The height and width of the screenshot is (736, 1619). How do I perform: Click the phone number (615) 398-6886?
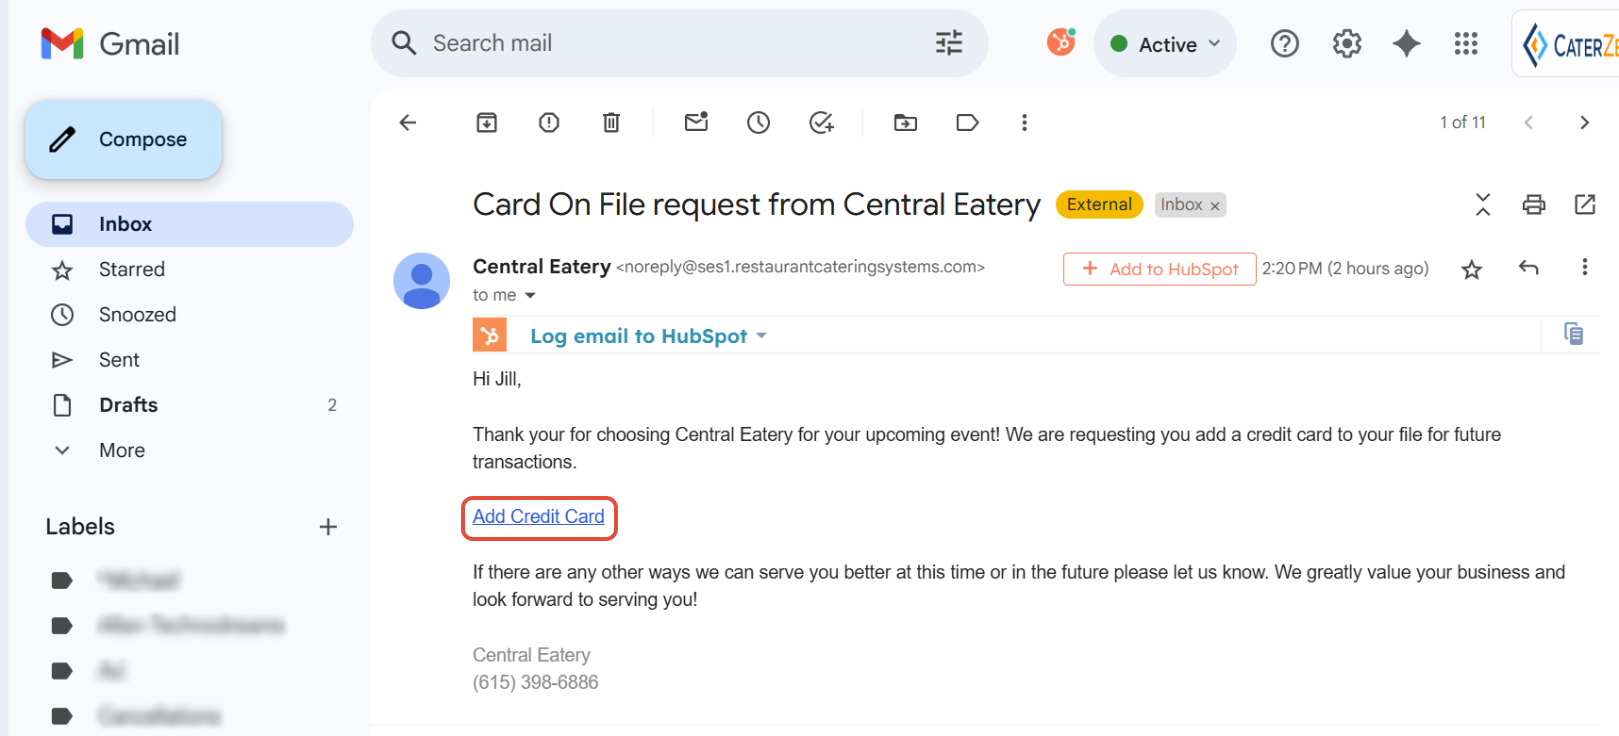pyautogui.click(x=536, y=682)
